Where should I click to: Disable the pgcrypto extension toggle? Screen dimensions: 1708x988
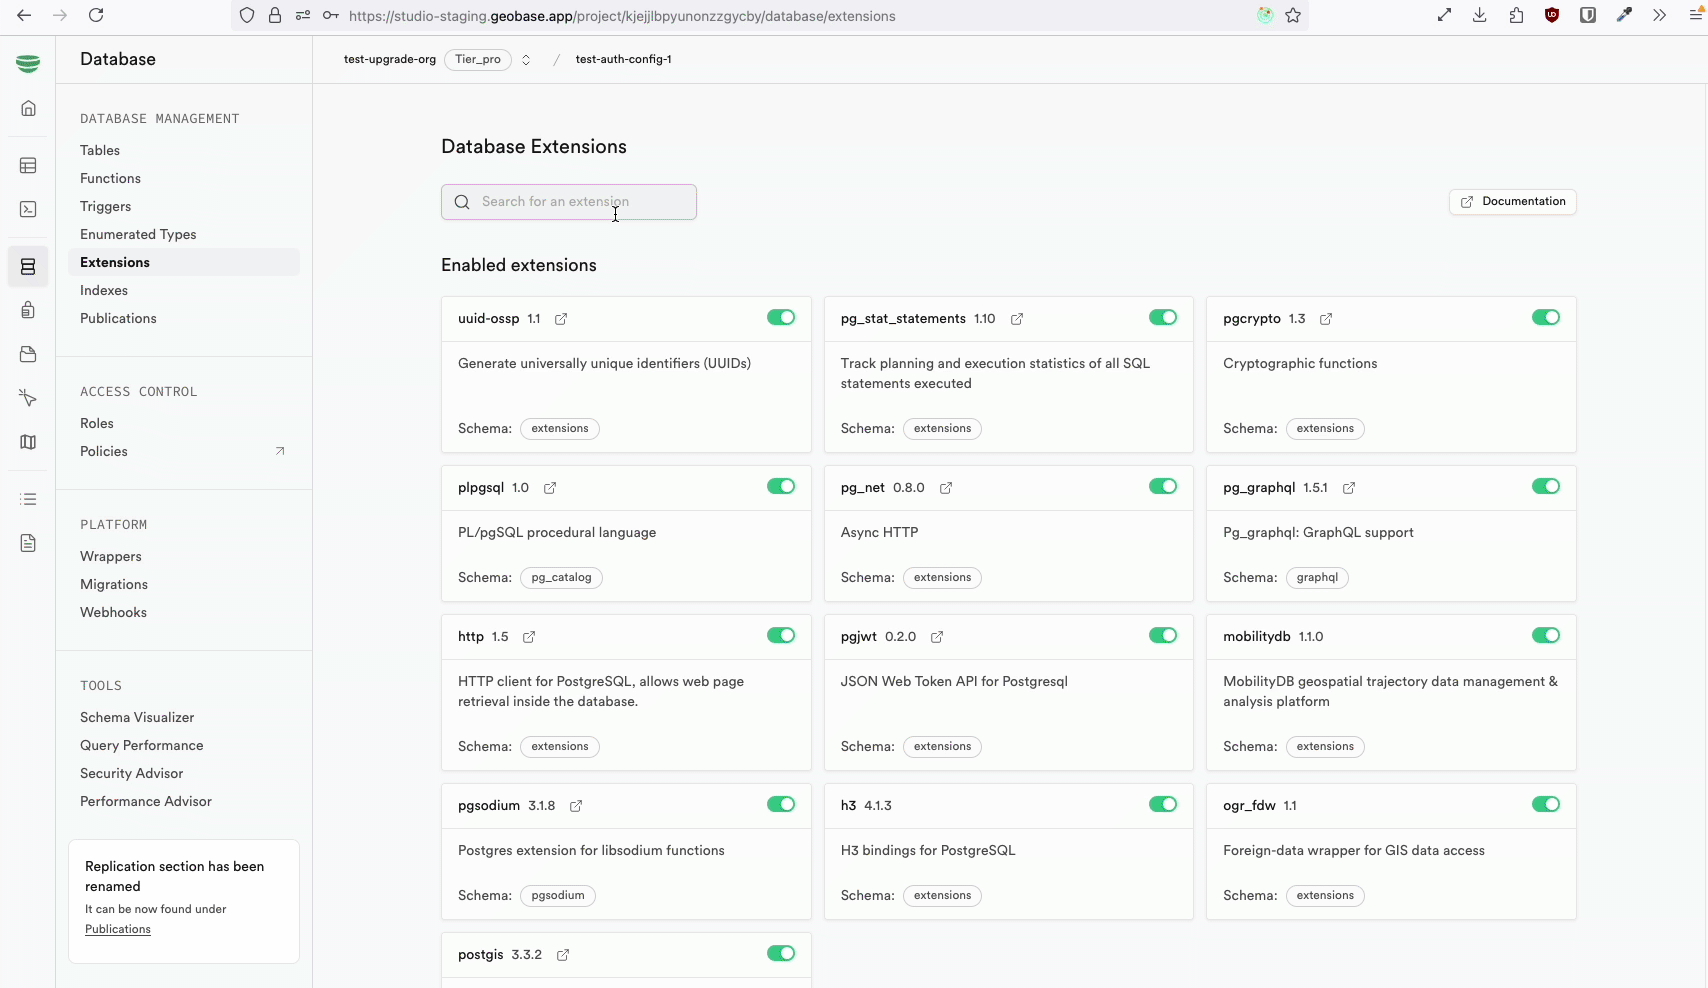tap(1546, 317)
